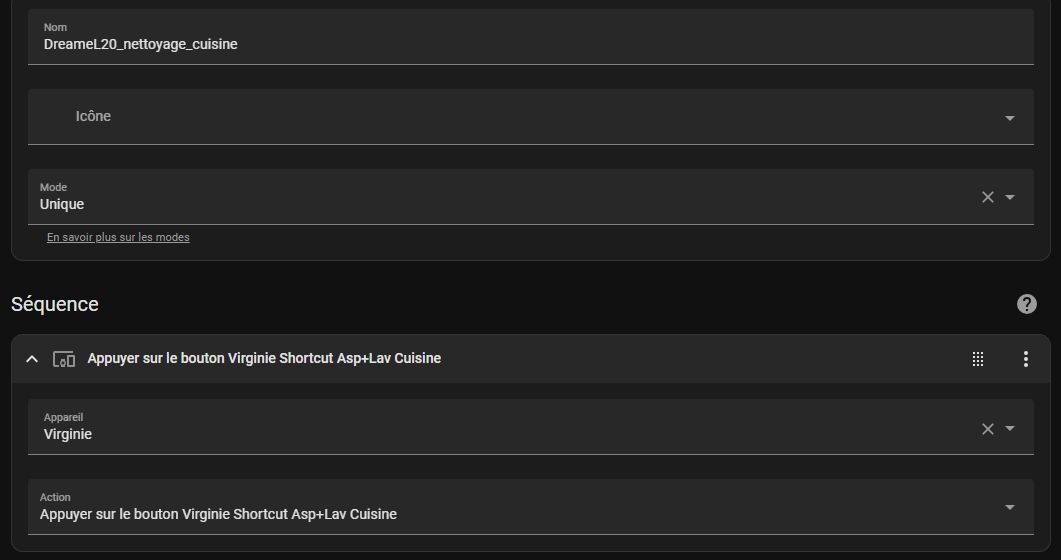Screen dimensions: 1061x560
Task: Select the Mode value Unique
Action: 62,204
